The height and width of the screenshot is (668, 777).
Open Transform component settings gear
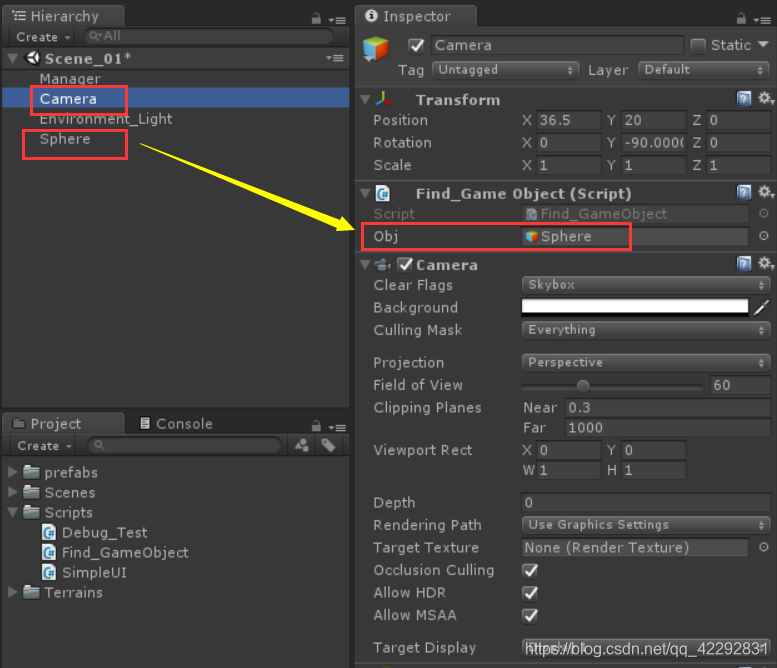766,98
